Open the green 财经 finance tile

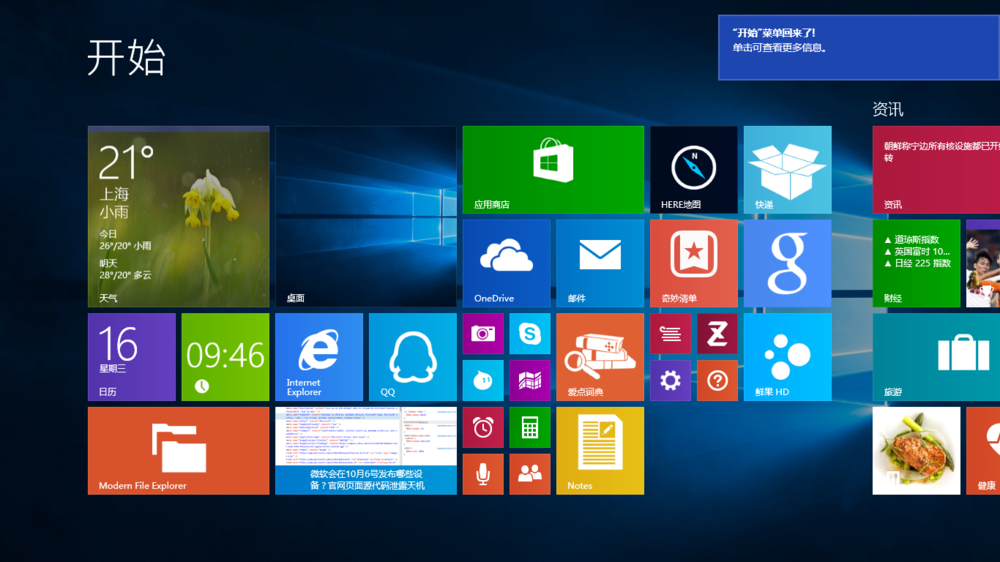point(916,263)
